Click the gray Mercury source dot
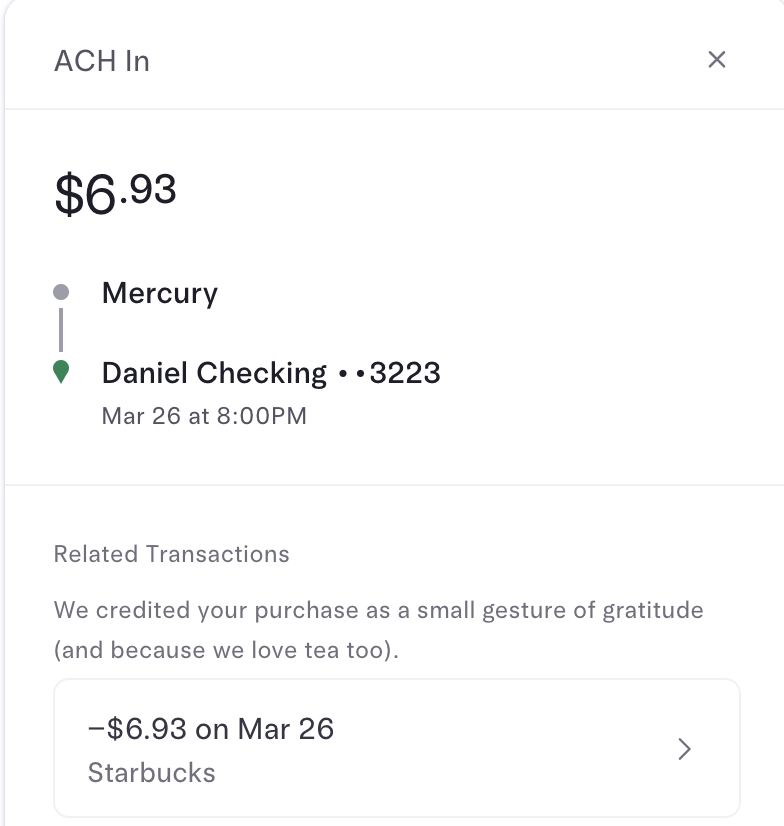The height and width of the screenshot is (826, 784). pyautogui.click(x=61, y=292)
